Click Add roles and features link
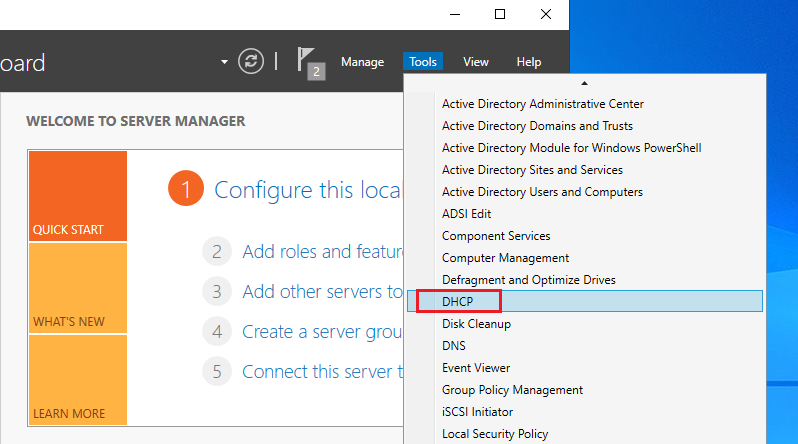The height and width of the screenshot is (444, 798). [x=322, y=252]
